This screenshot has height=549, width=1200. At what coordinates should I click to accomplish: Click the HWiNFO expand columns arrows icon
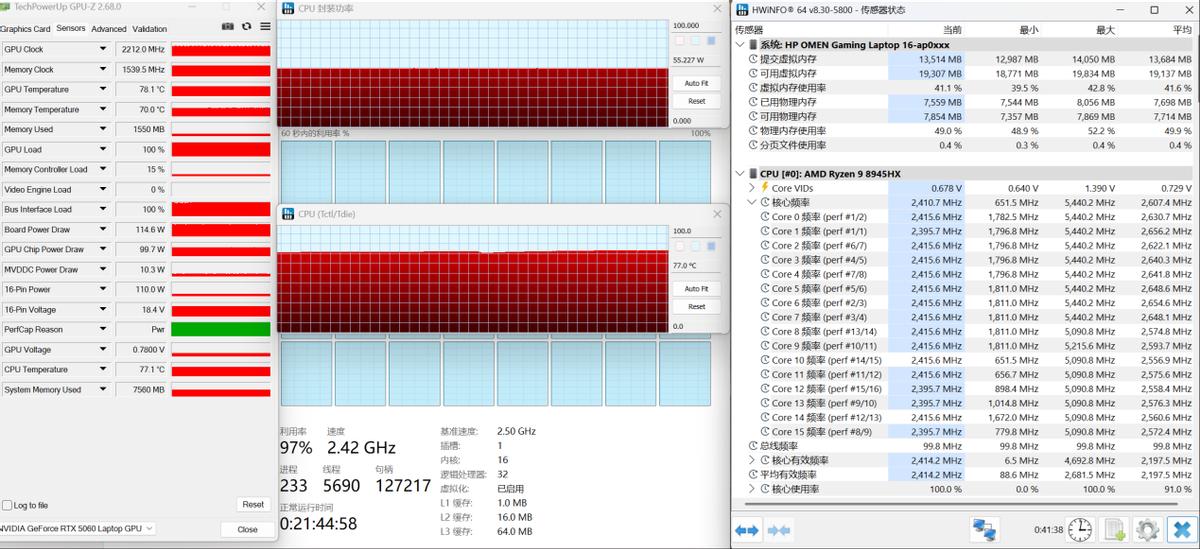pyautogui.click(x=748, y=529)
